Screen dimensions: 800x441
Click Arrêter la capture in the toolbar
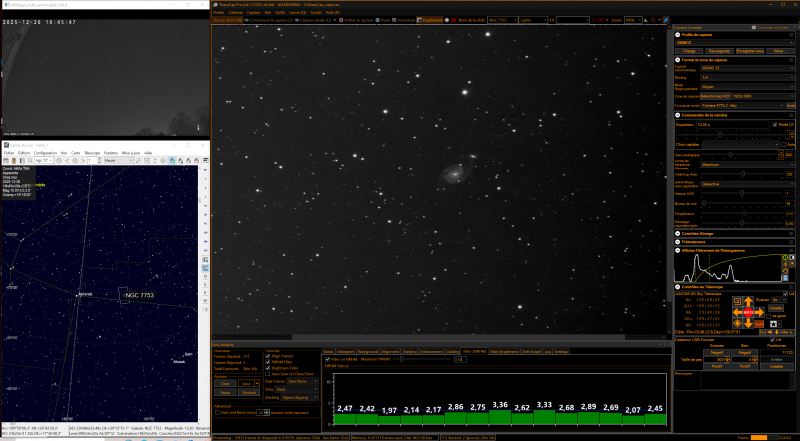coord(356,20)
